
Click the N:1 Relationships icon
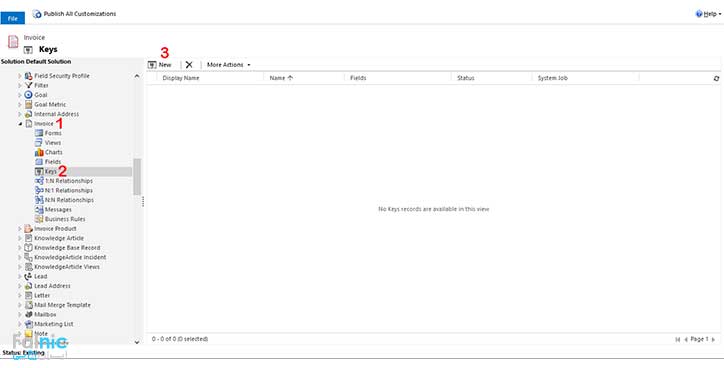(39, 190)
